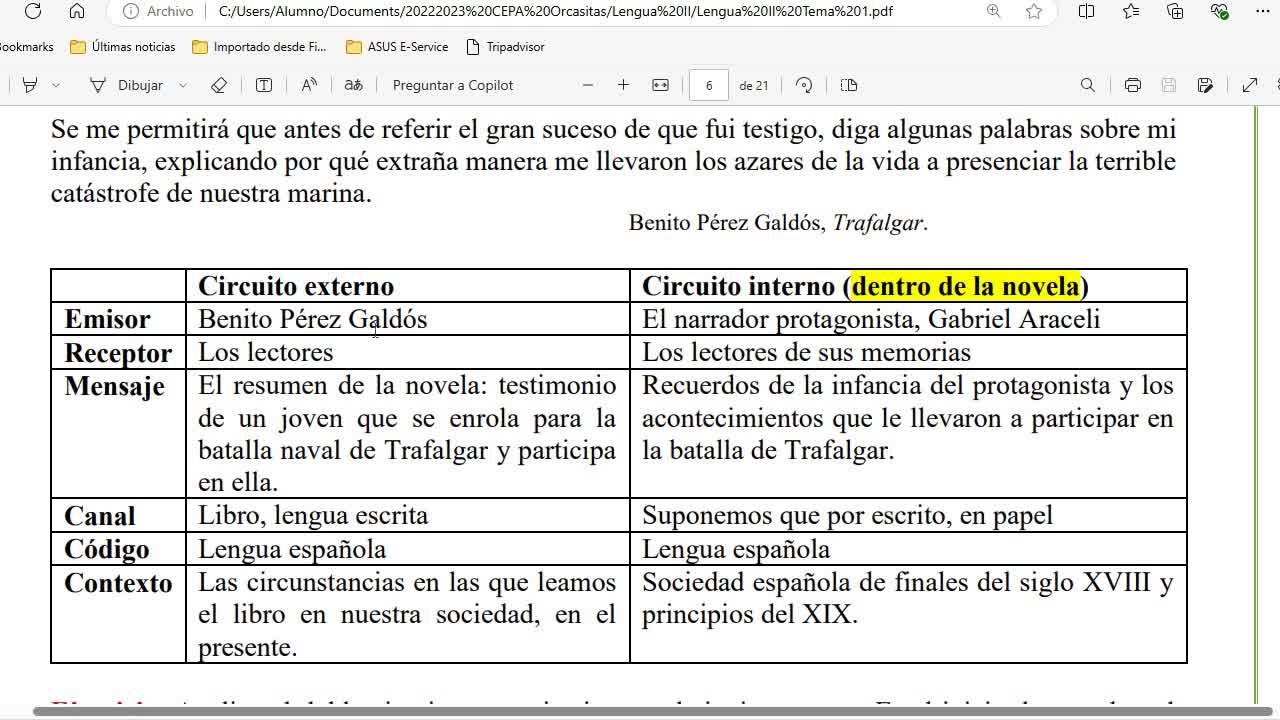Open the ASUS E-Service bookmark folder

click(x=397, y=47)
